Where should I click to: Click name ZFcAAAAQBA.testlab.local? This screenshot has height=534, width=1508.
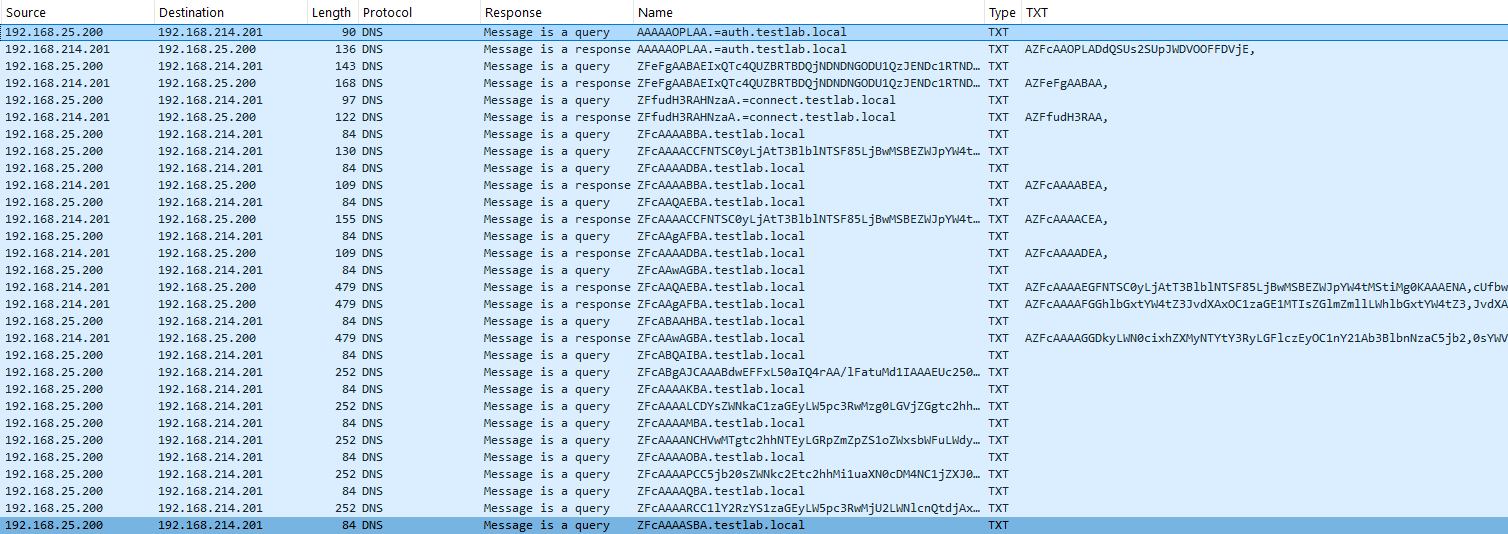(720, 491)
